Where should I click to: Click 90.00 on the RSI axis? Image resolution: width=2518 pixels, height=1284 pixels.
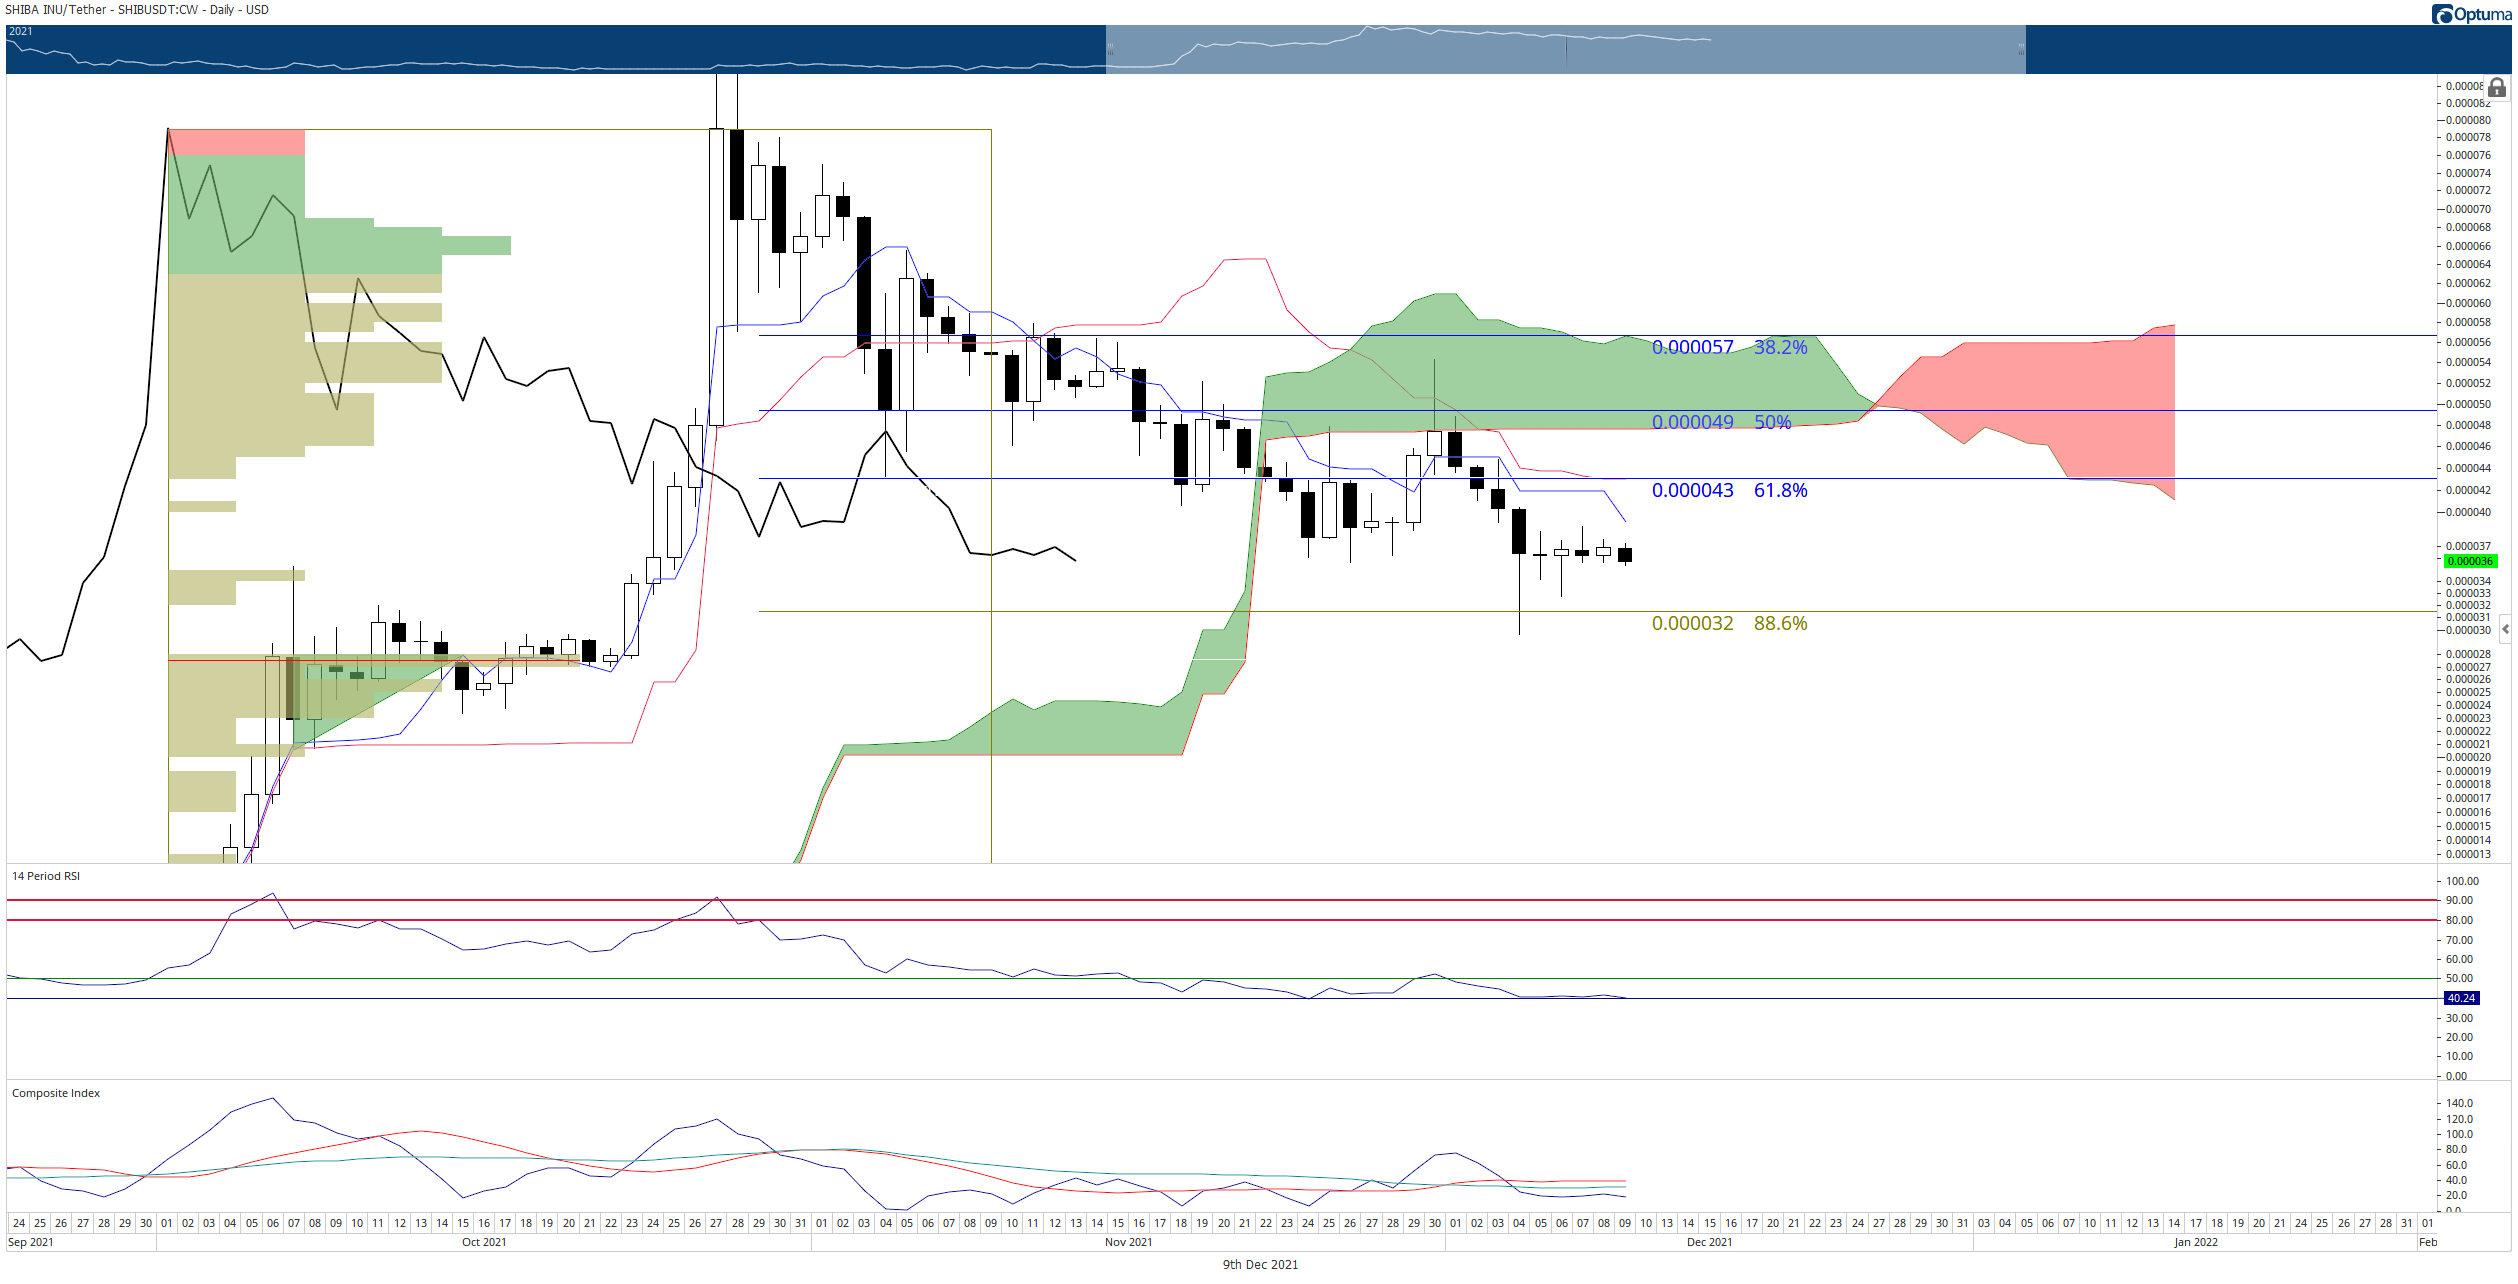(2459, 900)
